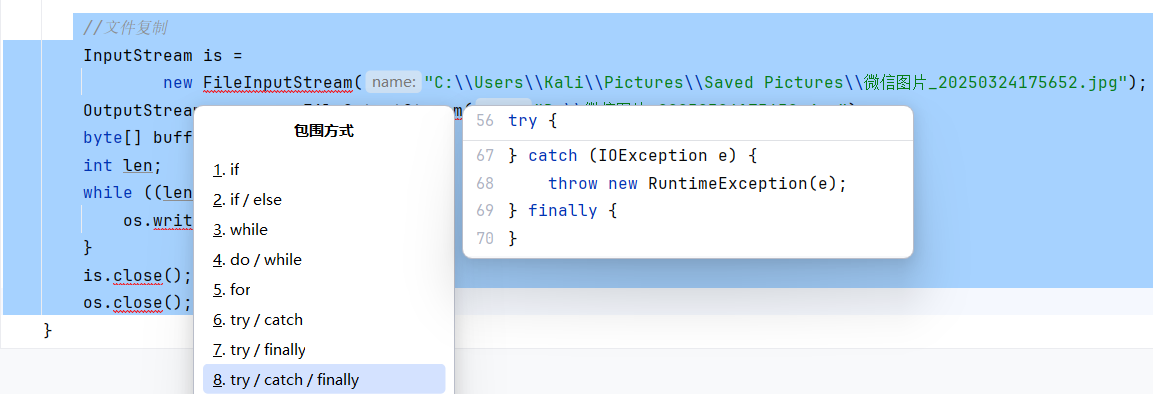Click FileInputStream class name in code
Image resolution: width=1153 pixels, height=394 pixels.
pyautogui.click(x=279, y=82)
